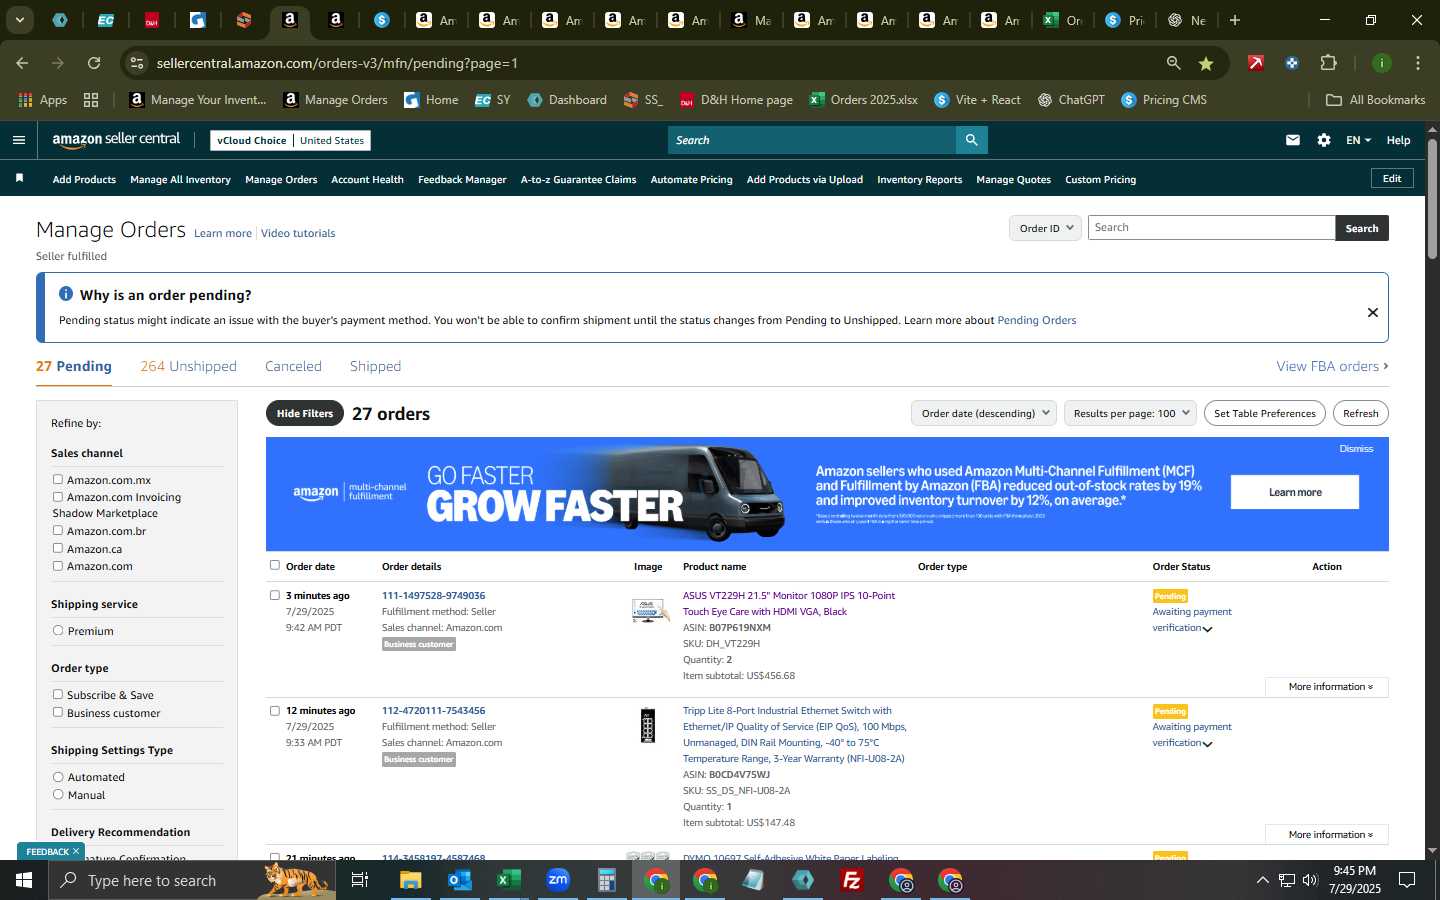This screenshot has width=1440, height=900.
Task: Tick the select-all orders header checkbox
Action: pyautogui.click(x=275, y=565)
